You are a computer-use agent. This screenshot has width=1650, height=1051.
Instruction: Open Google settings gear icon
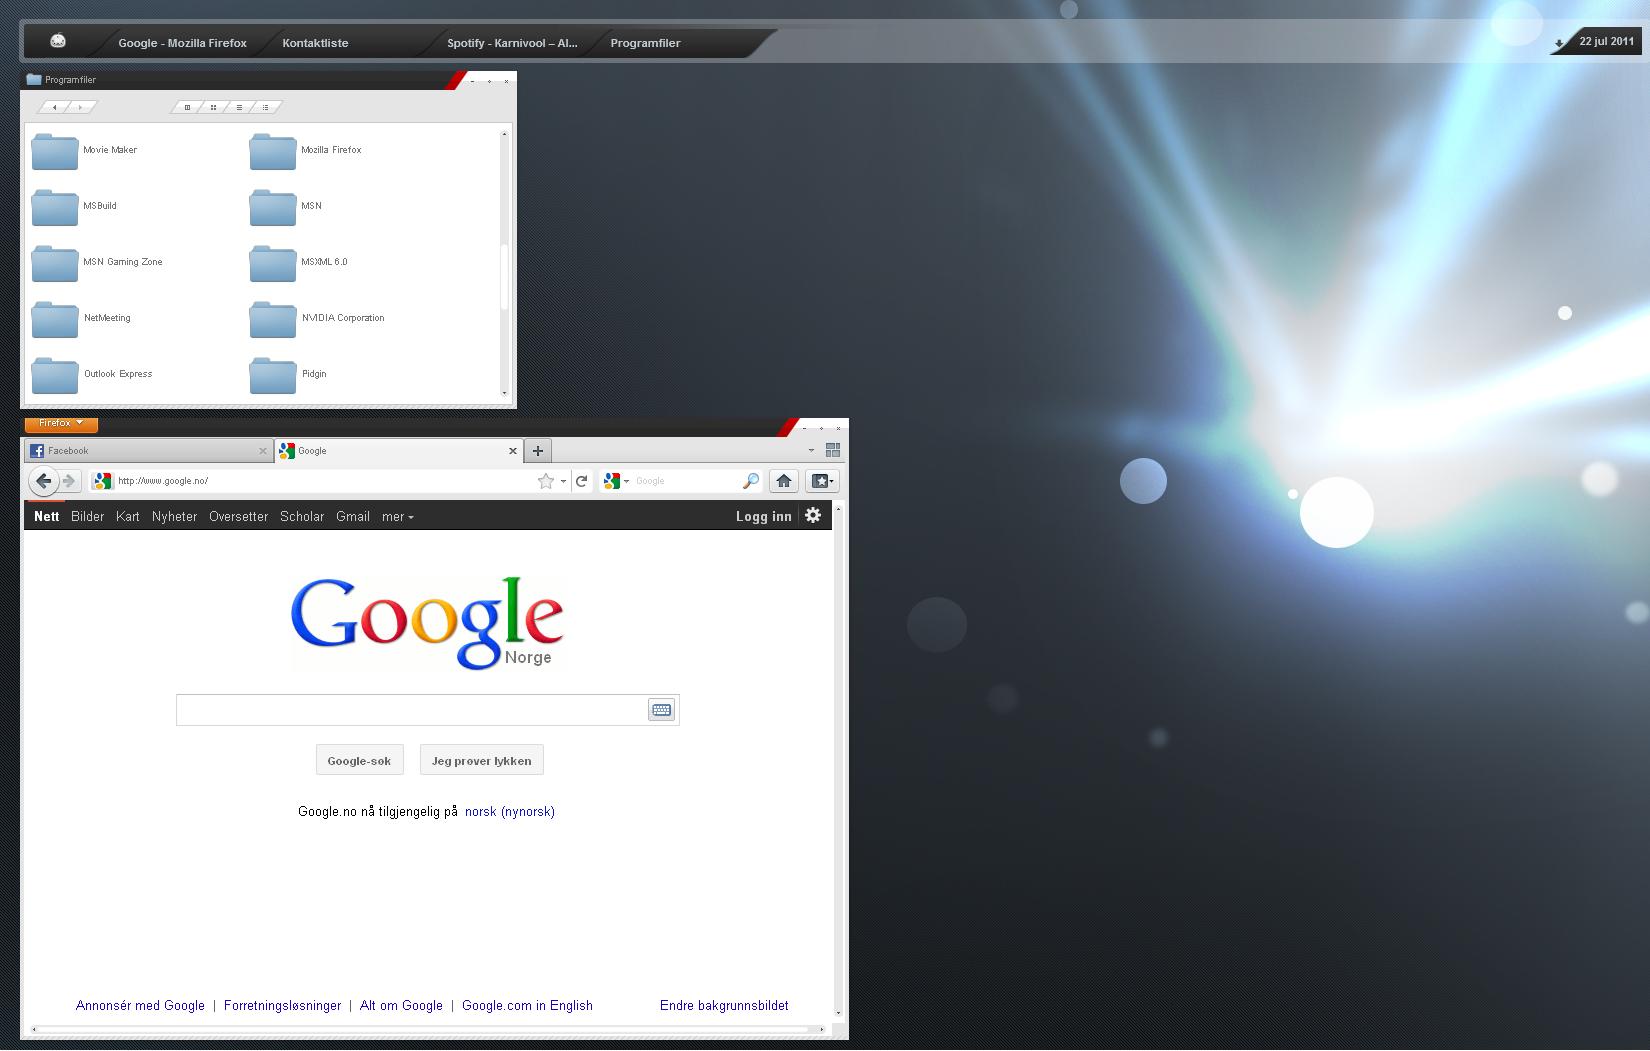[813, 516]
